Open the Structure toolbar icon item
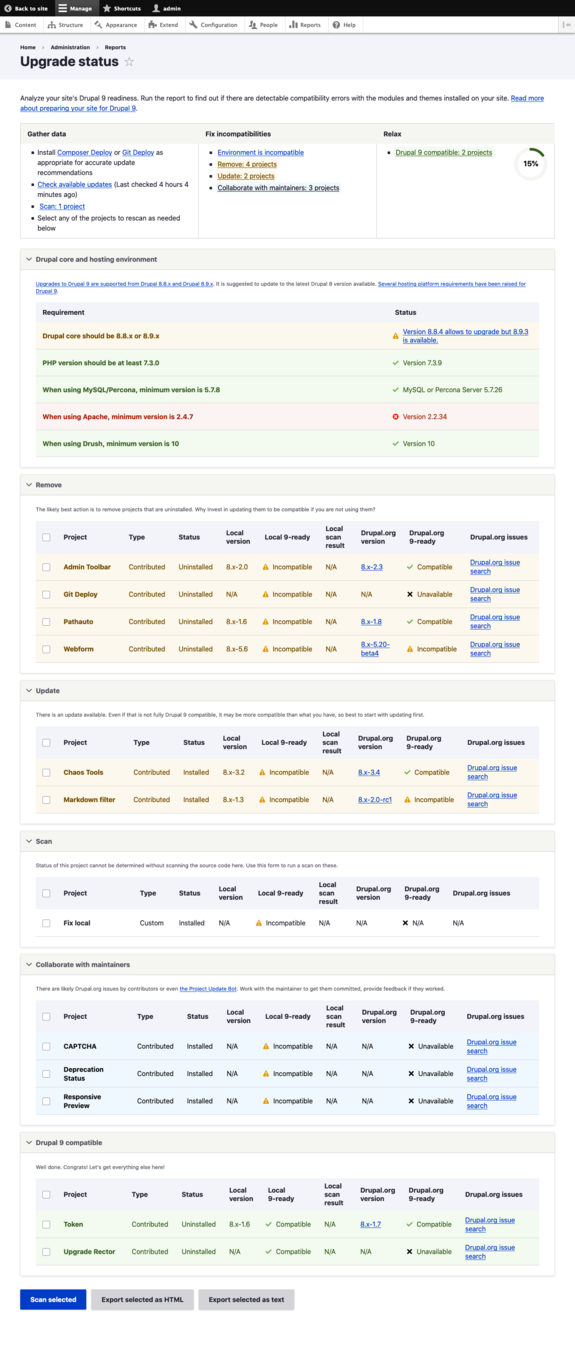This screenshot has height=1350, width=575. [66, 24]
